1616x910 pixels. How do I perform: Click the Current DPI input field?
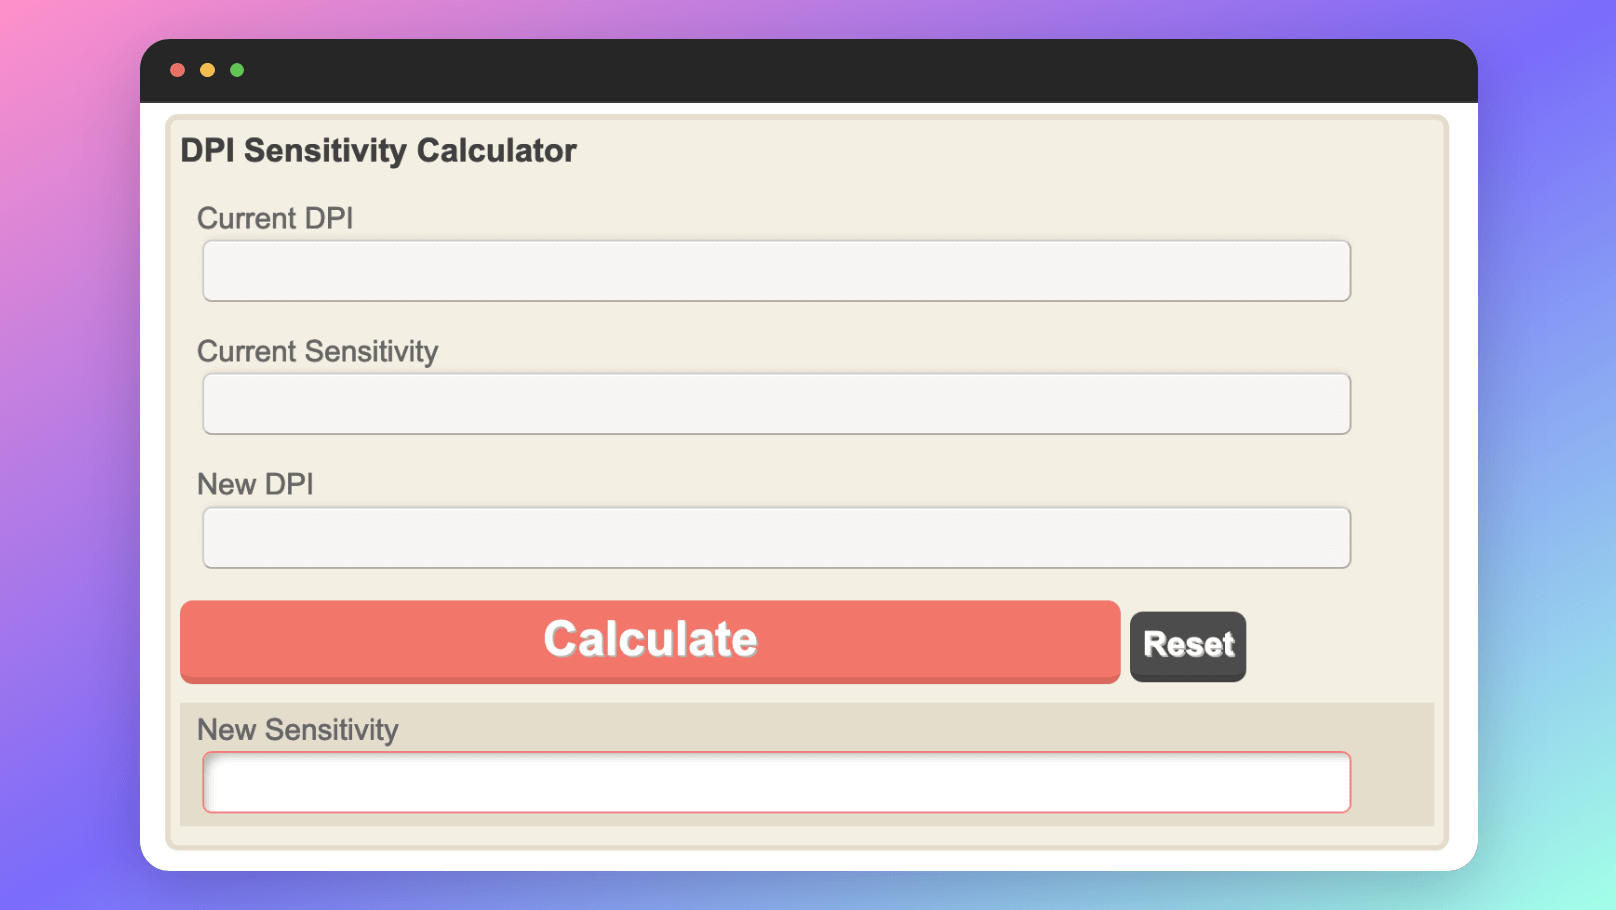pyautogui.click(x=776, y=271)
